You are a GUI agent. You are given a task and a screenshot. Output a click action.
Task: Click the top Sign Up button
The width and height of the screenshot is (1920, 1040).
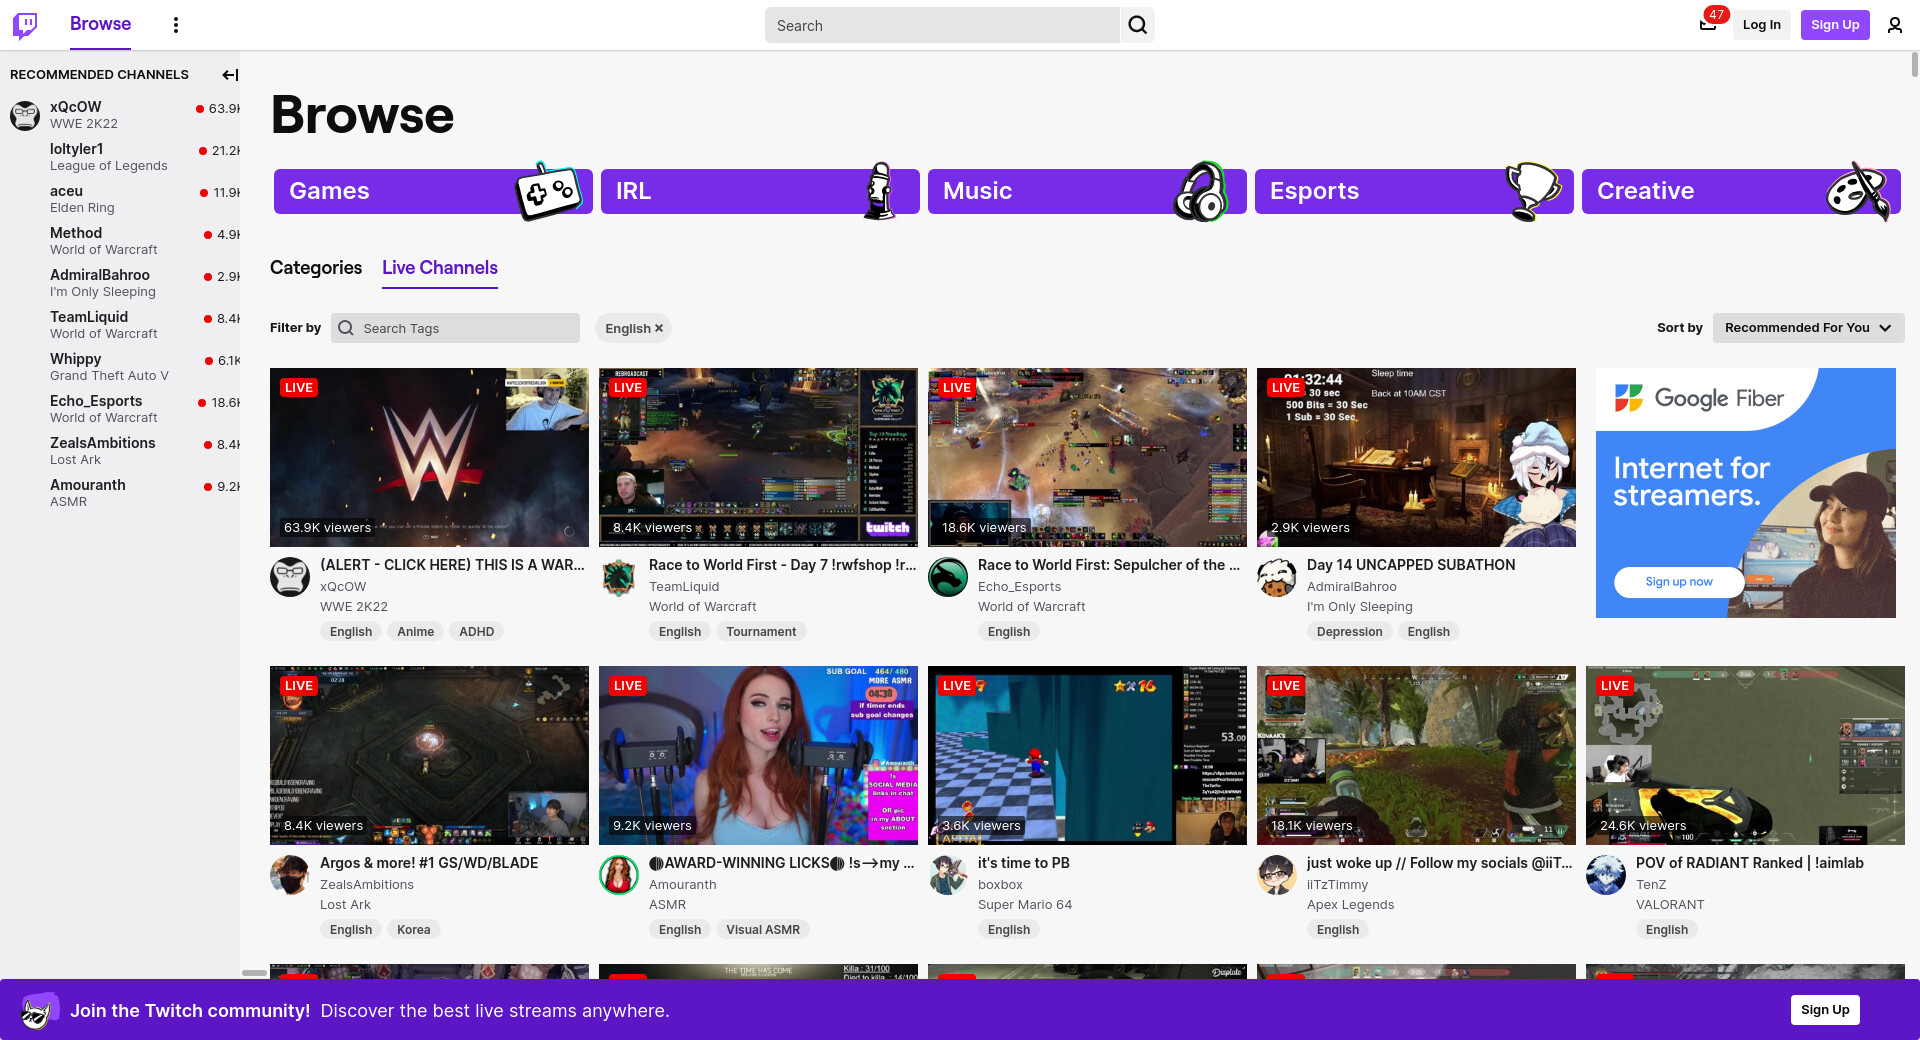[x=1835, y=25]
